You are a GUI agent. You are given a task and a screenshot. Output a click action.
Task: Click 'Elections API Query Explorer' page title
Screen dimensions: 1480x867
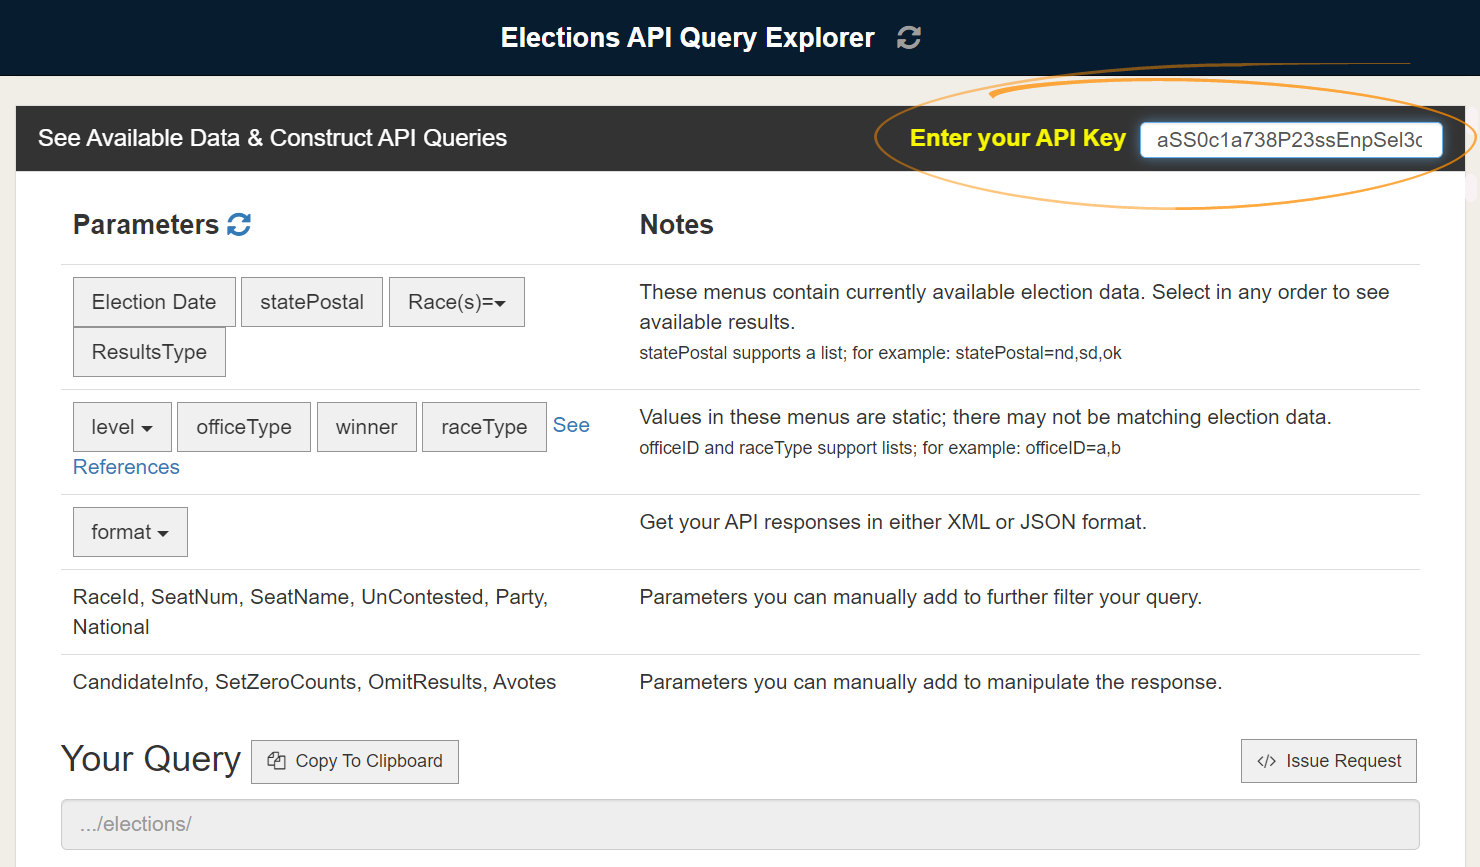pyautogui.click(x=688, y=38)
